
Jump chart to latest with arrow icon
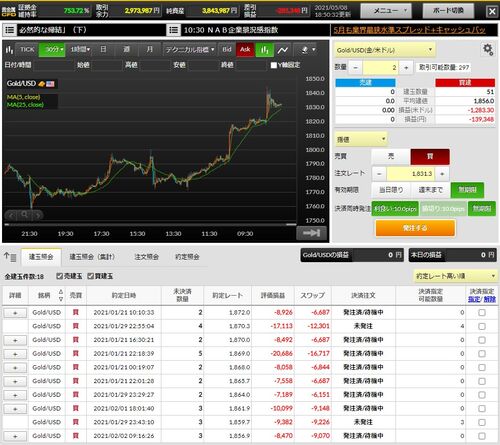click(311, 233)
